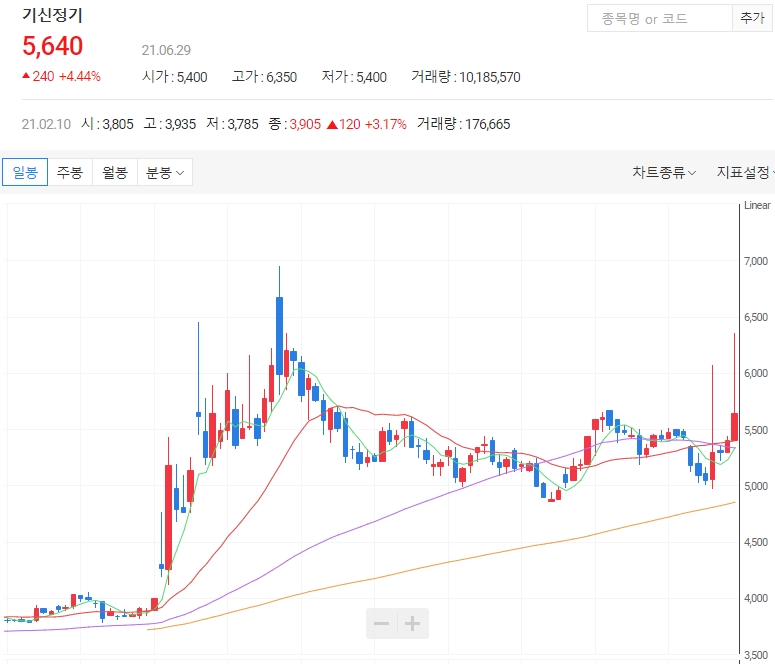Click the change value 240 +4.44%

click(61, 76)
